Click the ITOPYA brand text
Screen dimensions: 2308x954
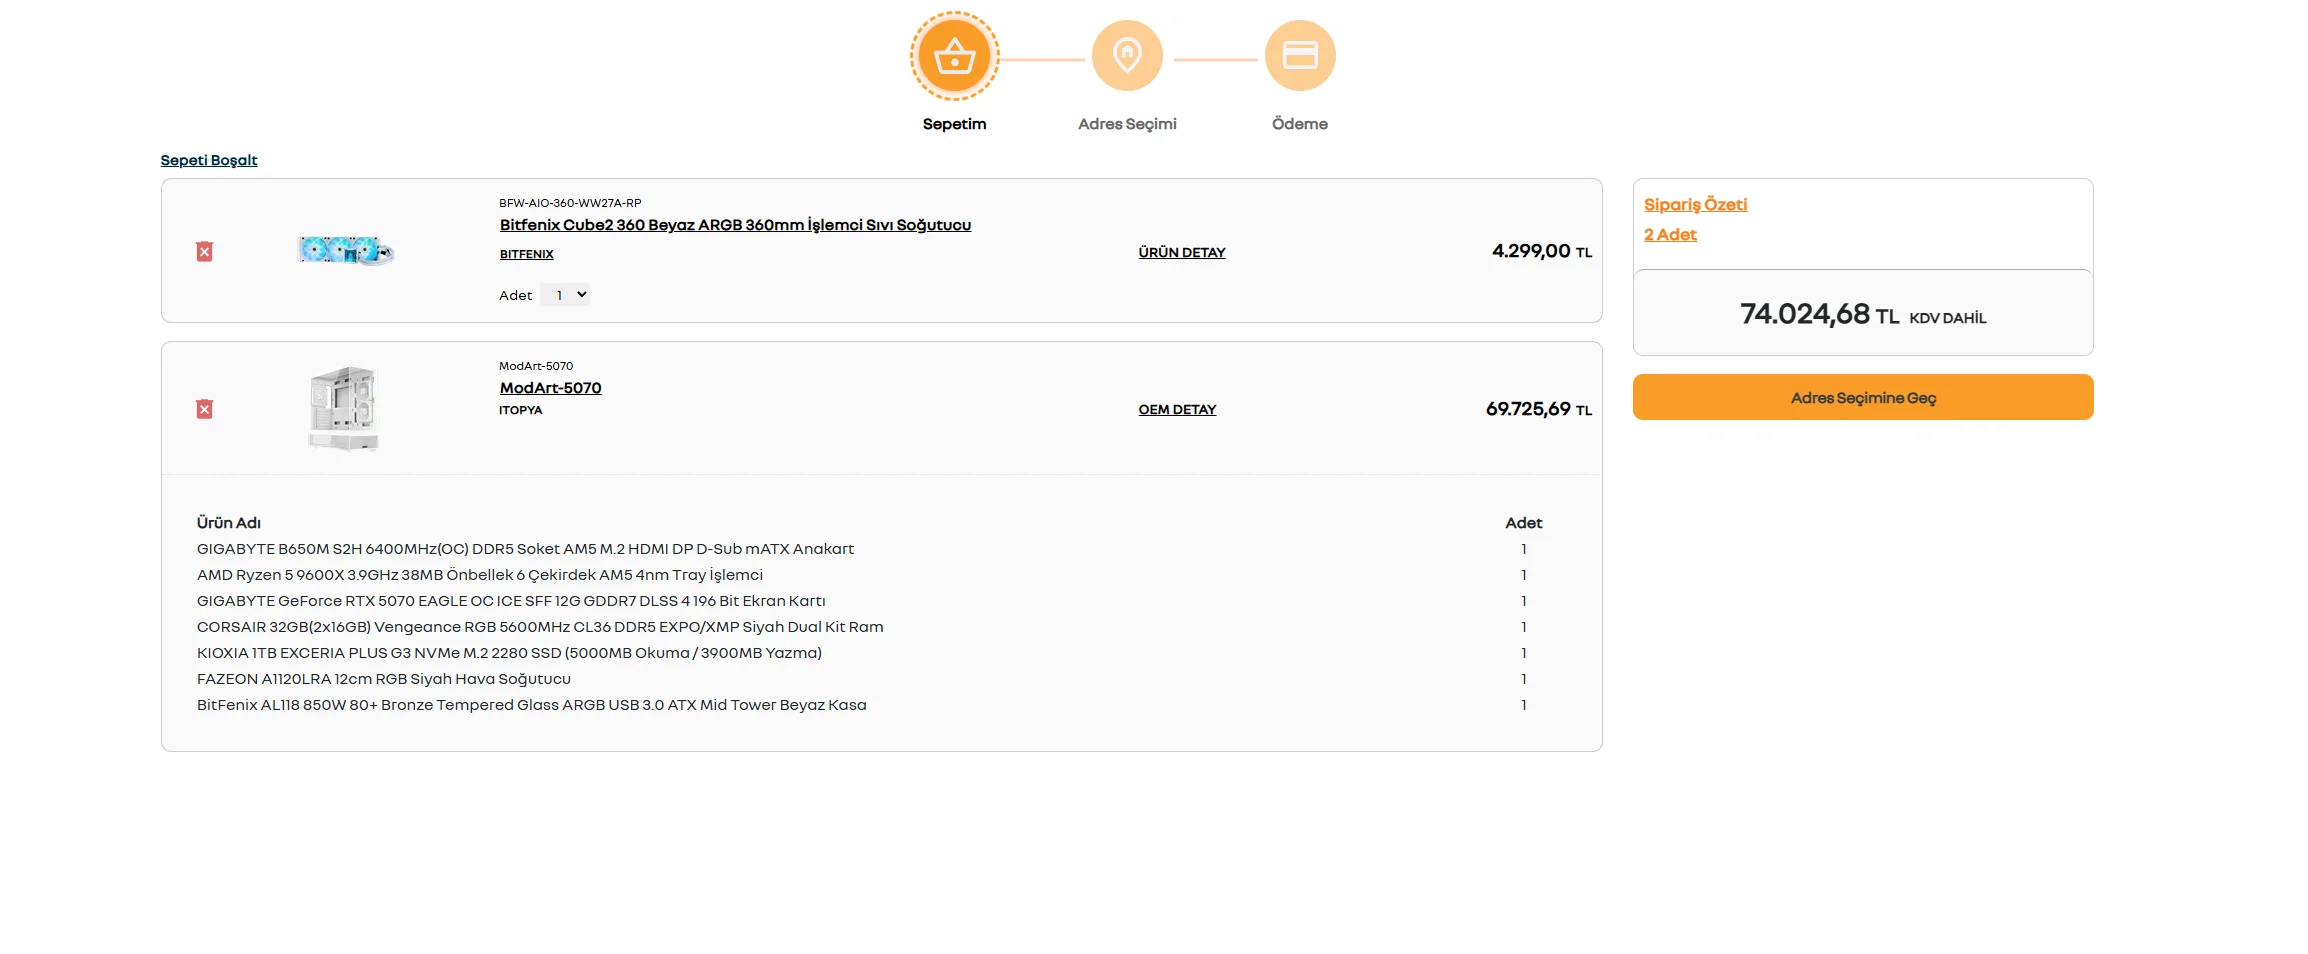click(521, 410)
